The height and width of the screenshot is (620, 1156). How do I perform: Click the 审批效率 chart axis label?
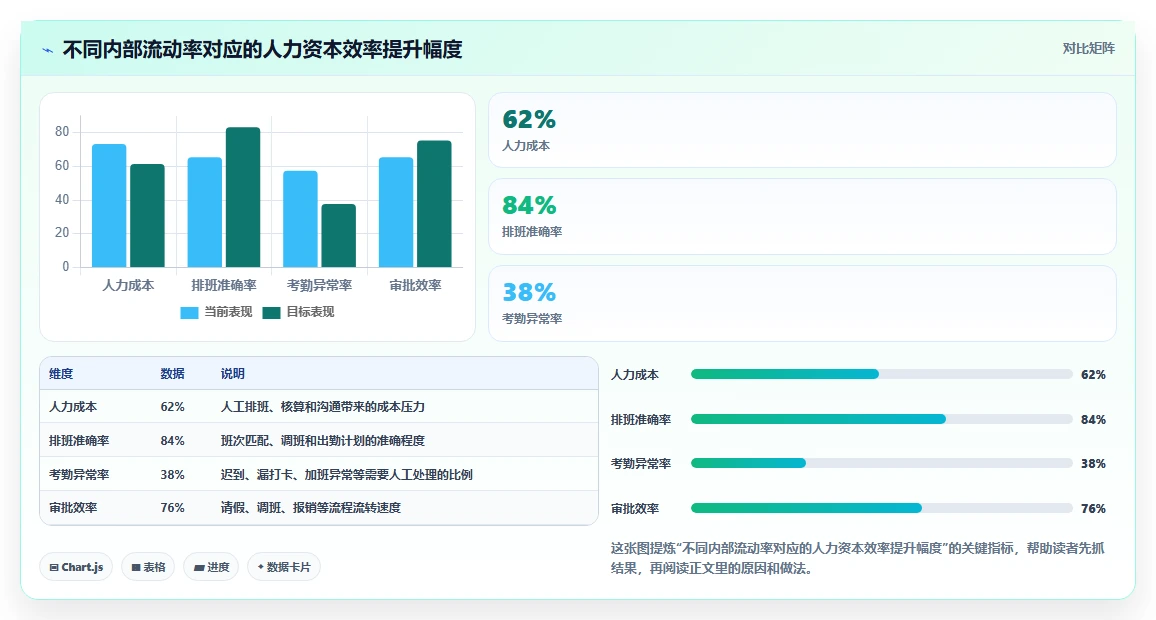(415, 285)
